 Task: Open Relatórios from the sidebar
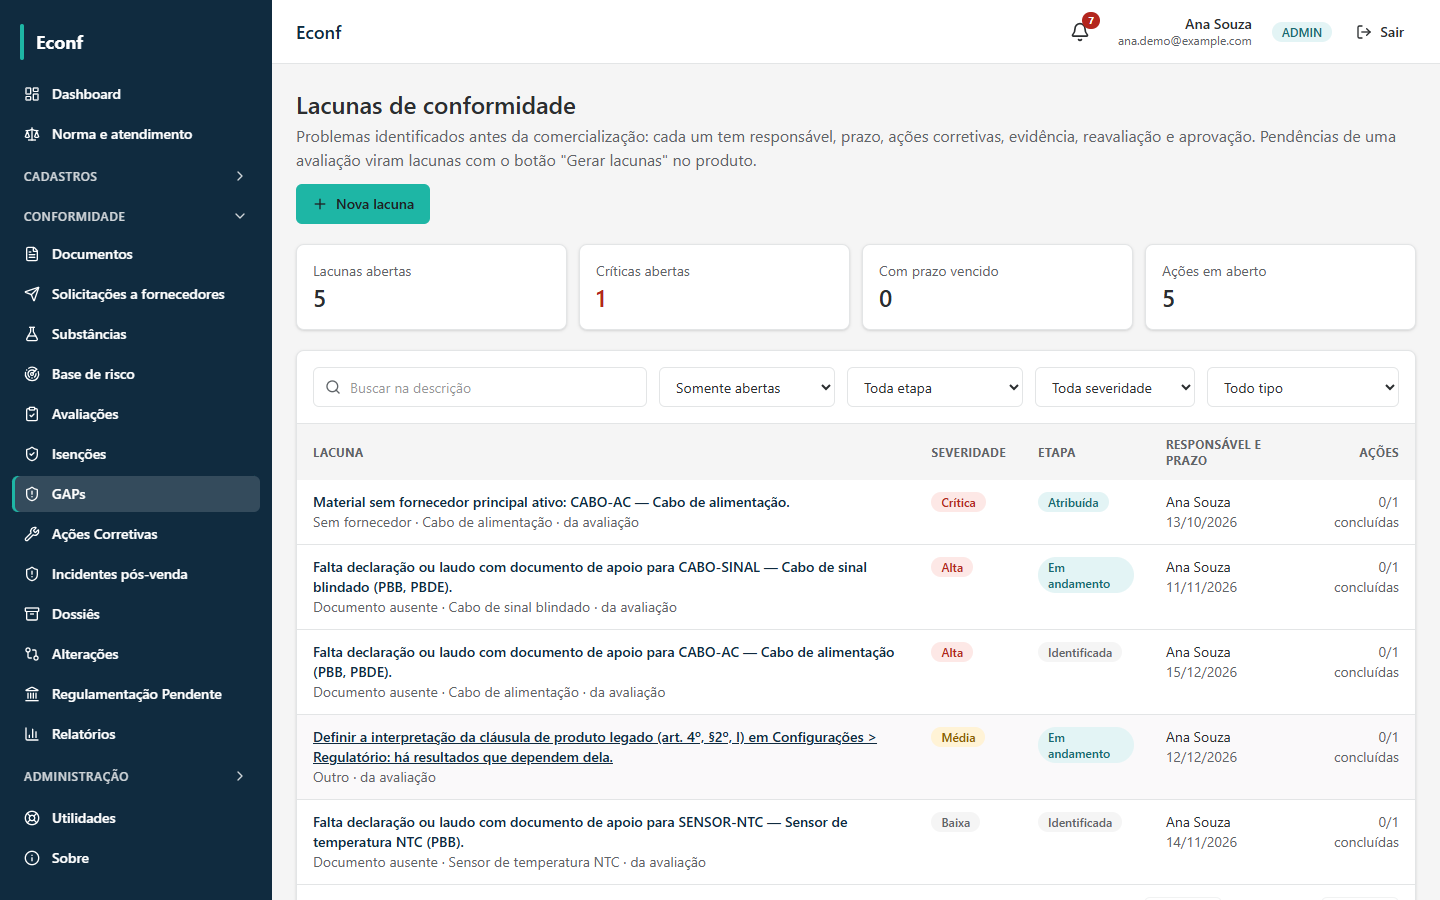[x=136, y=734]
